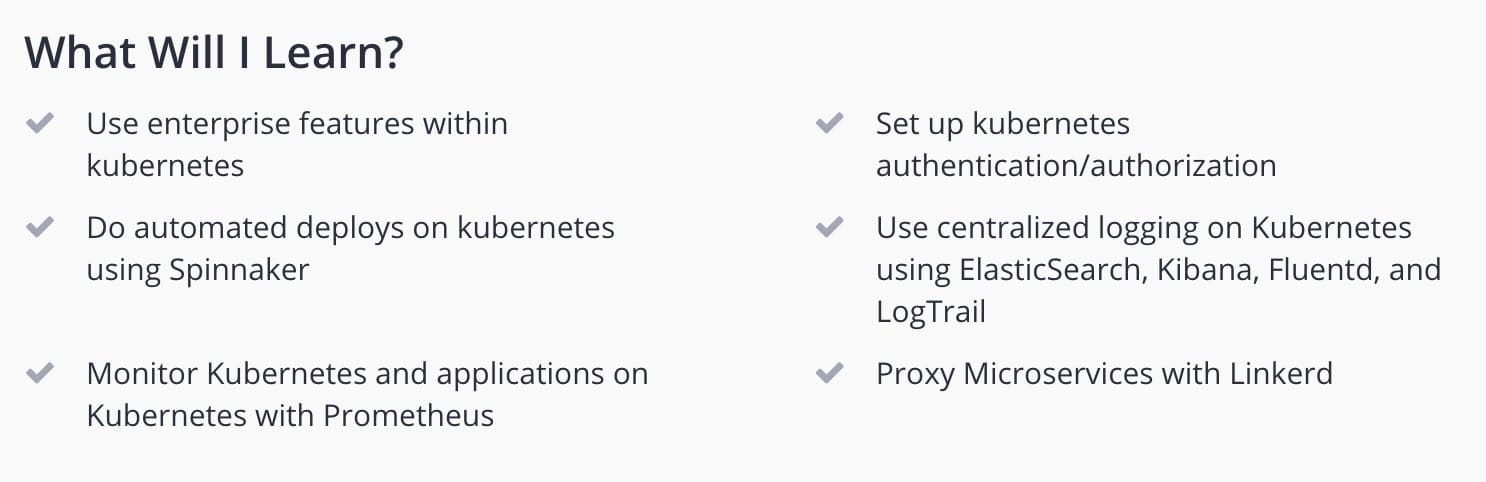The width and height of the screenshot is (1486, 482).
Task: Click 'Use centralized logging on Kubernetes' line
Action: coord(1144,228)
